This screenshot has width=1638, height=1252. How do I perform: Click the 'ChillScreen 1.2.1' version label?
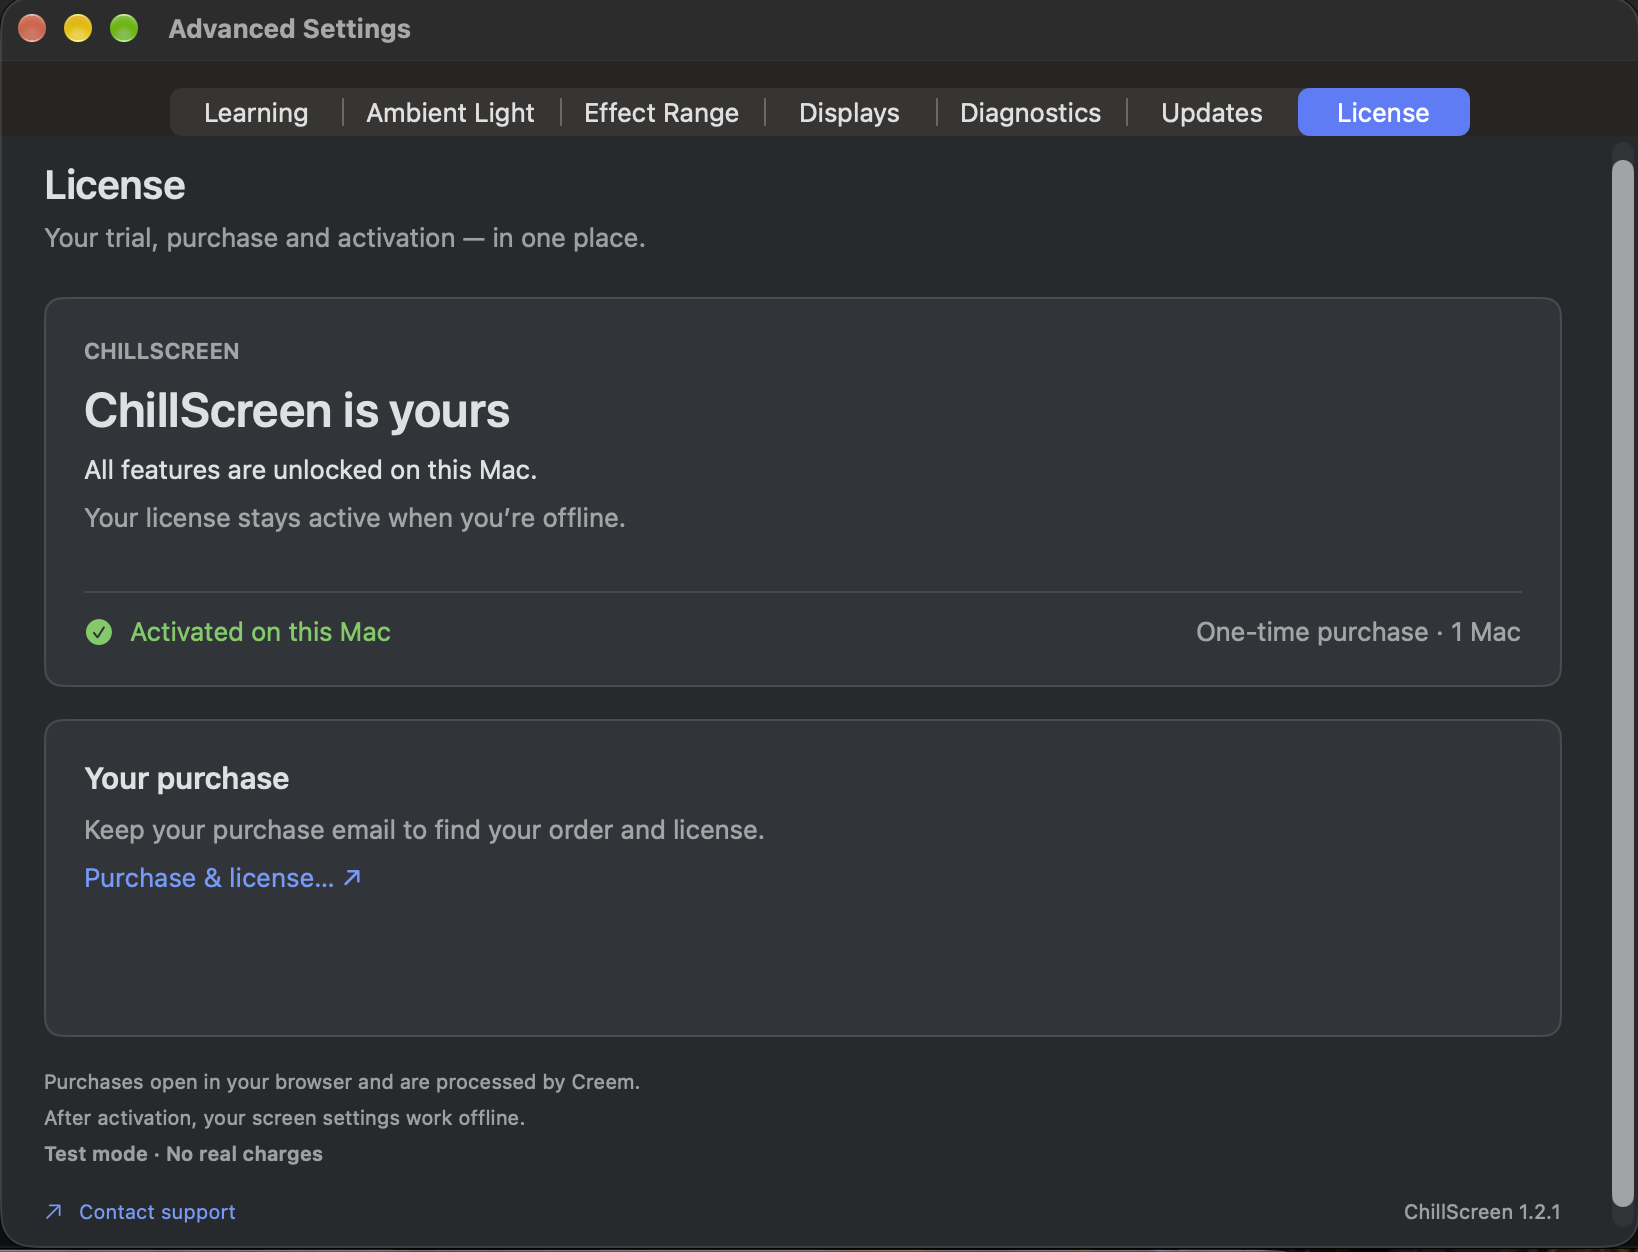pos(1482,1212)
